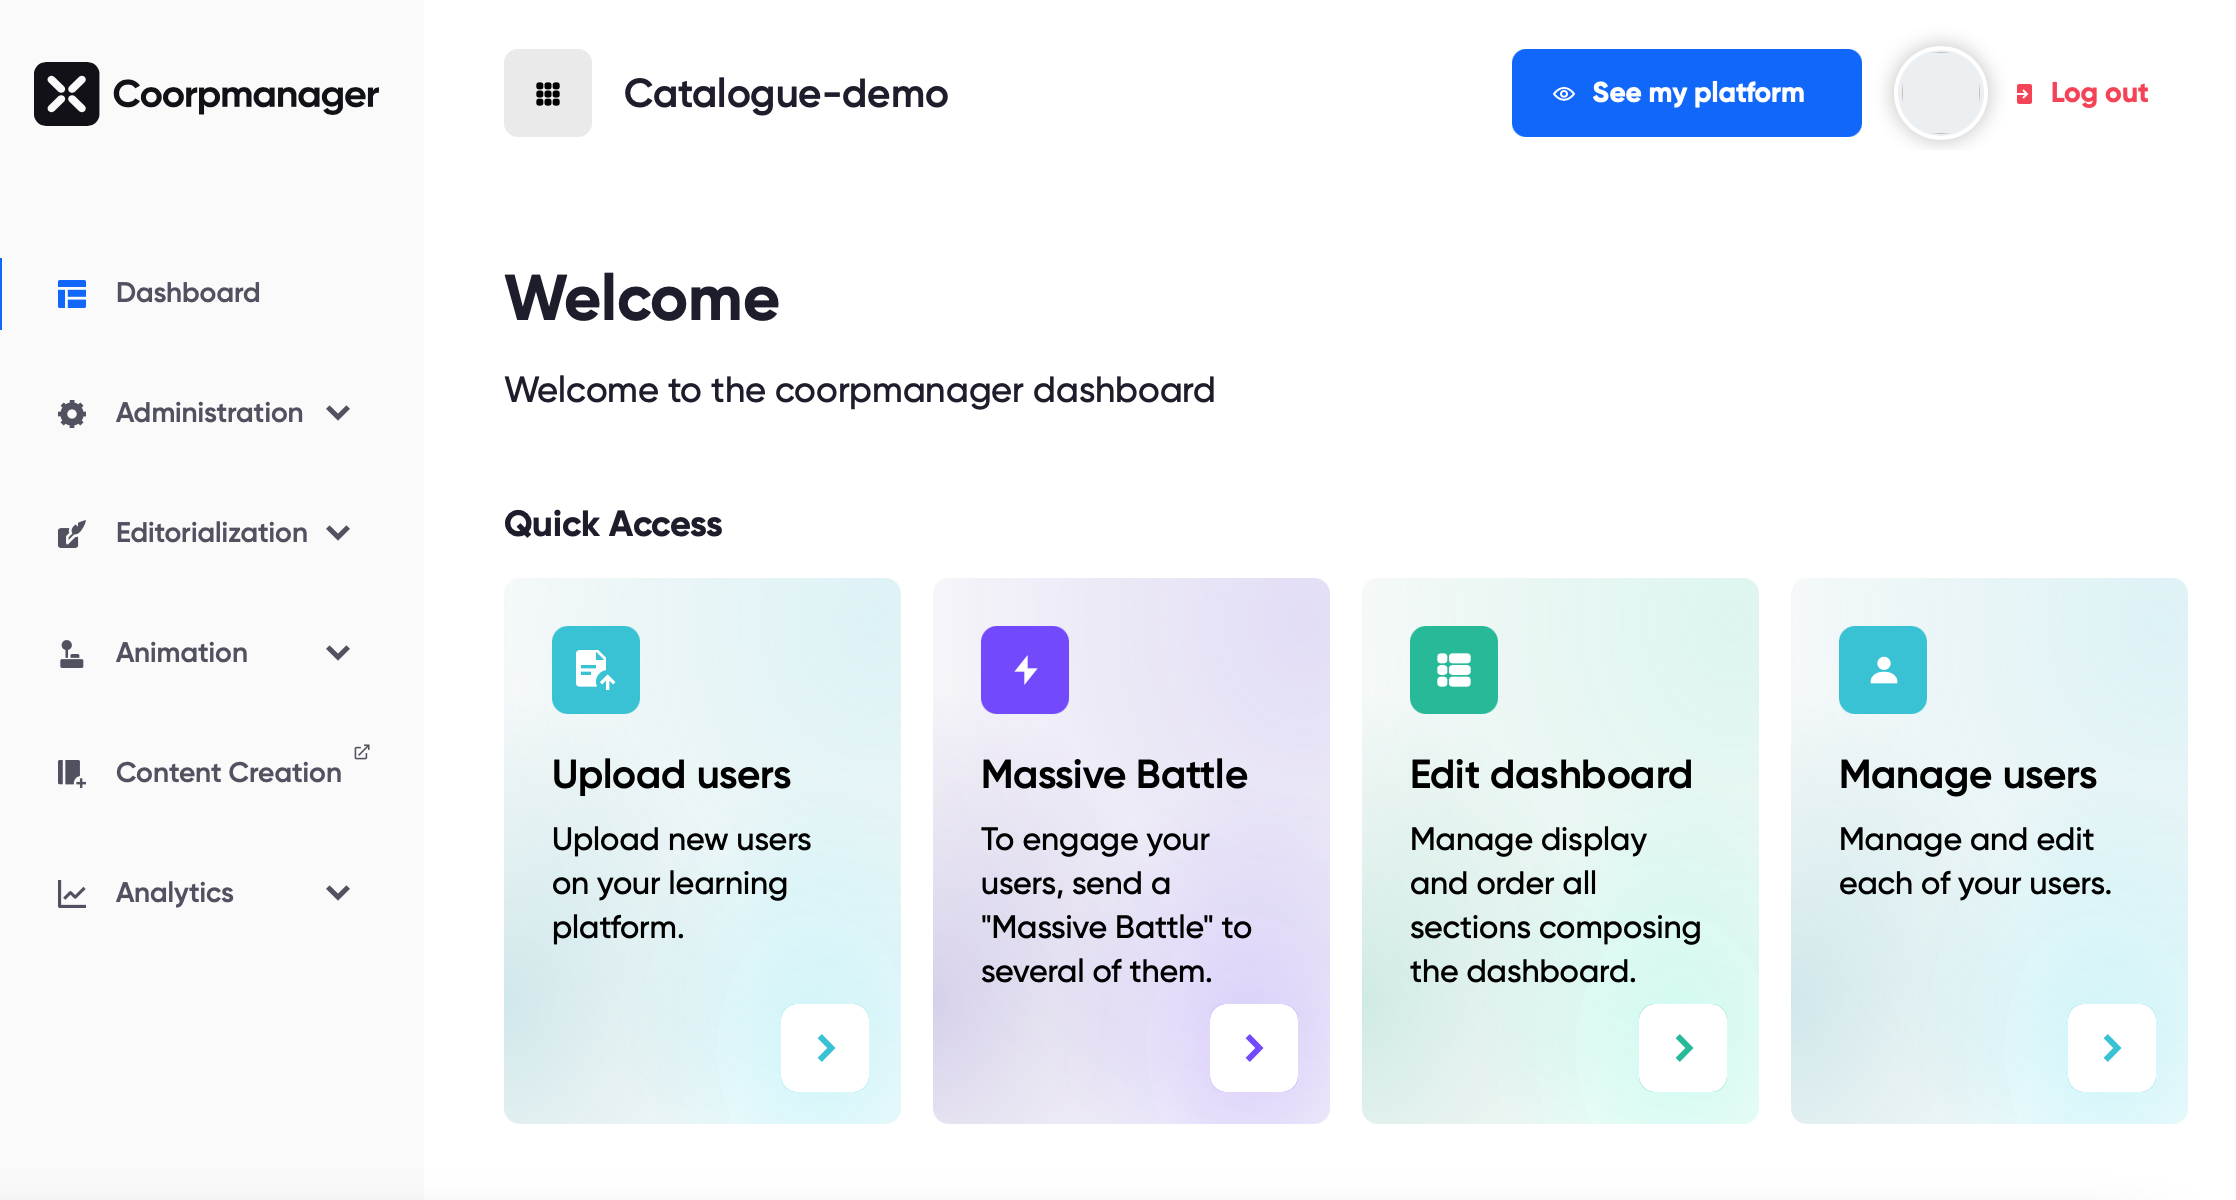Click 'Manage and edit each of your users.' text
The height and width of the screenshot is (1200, 2236).
pos(1975,861)
